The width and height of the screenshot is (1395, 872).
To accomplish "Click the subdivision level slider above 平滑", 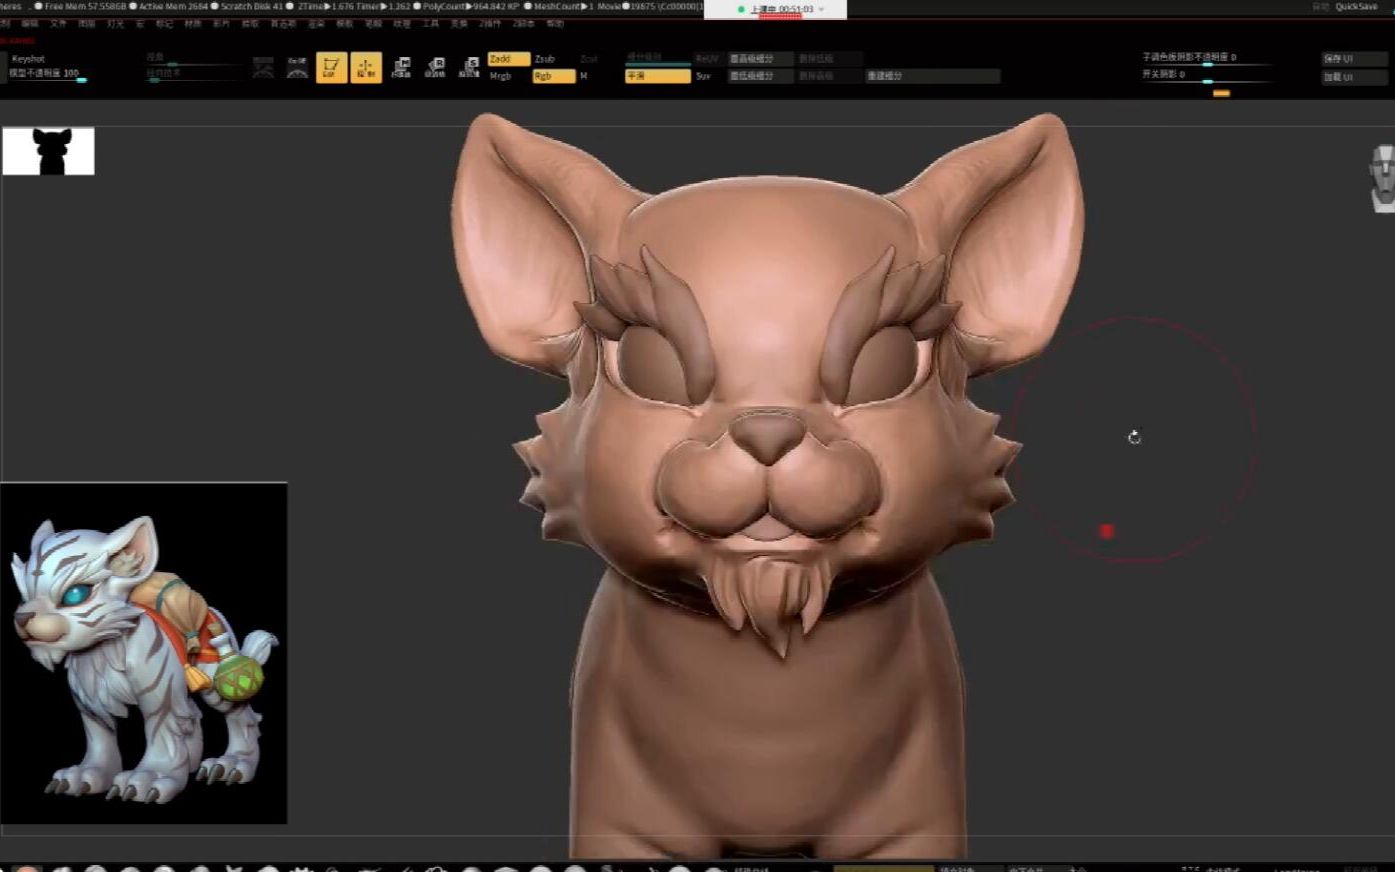I will point(658,59).
